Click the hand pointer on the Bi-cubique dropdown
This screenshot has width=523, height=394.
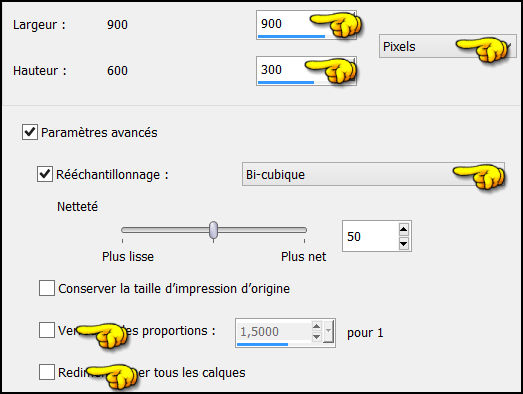479,176
